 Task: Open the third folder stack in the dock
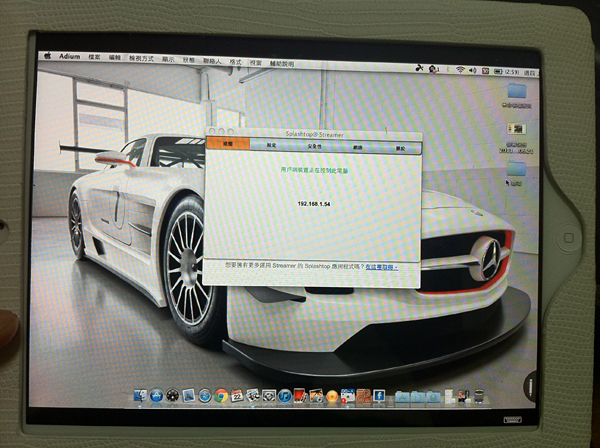(434, 396)
